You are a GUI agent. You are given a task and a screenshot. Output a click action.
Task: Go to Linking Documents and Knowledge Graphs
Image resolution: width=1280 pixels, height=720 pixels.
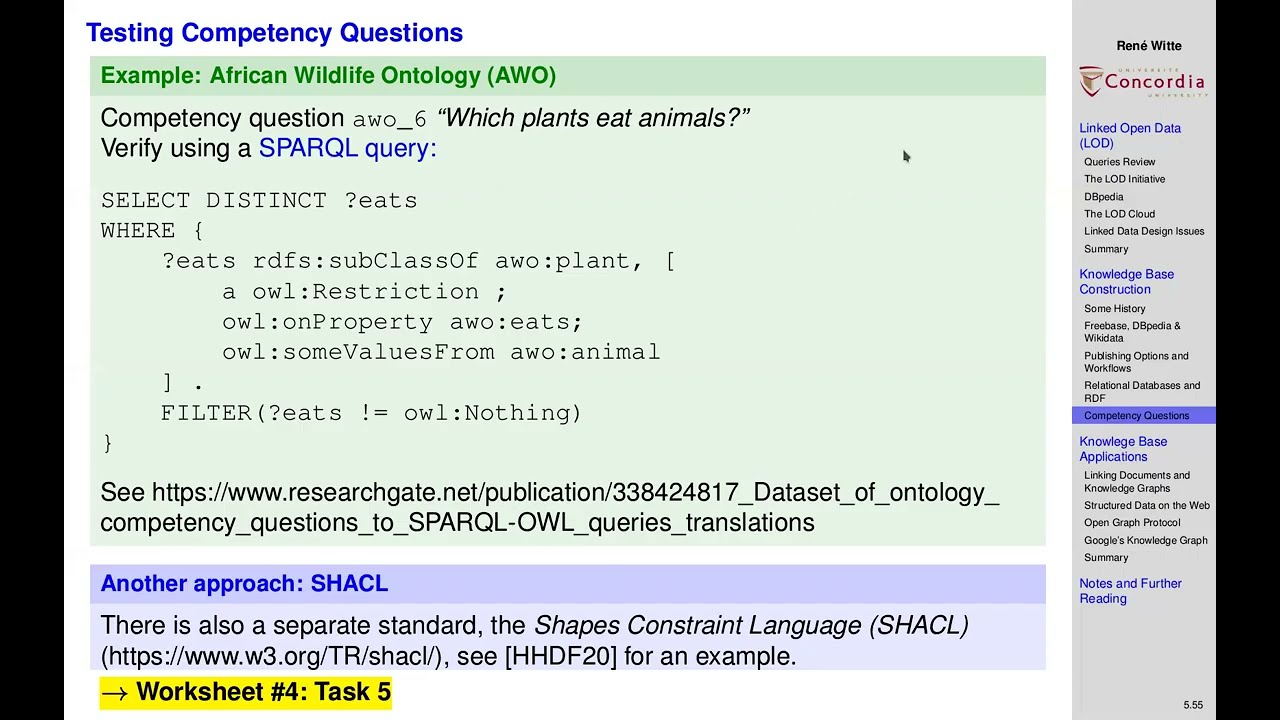pyautogui.click(x=1136, y=482)
